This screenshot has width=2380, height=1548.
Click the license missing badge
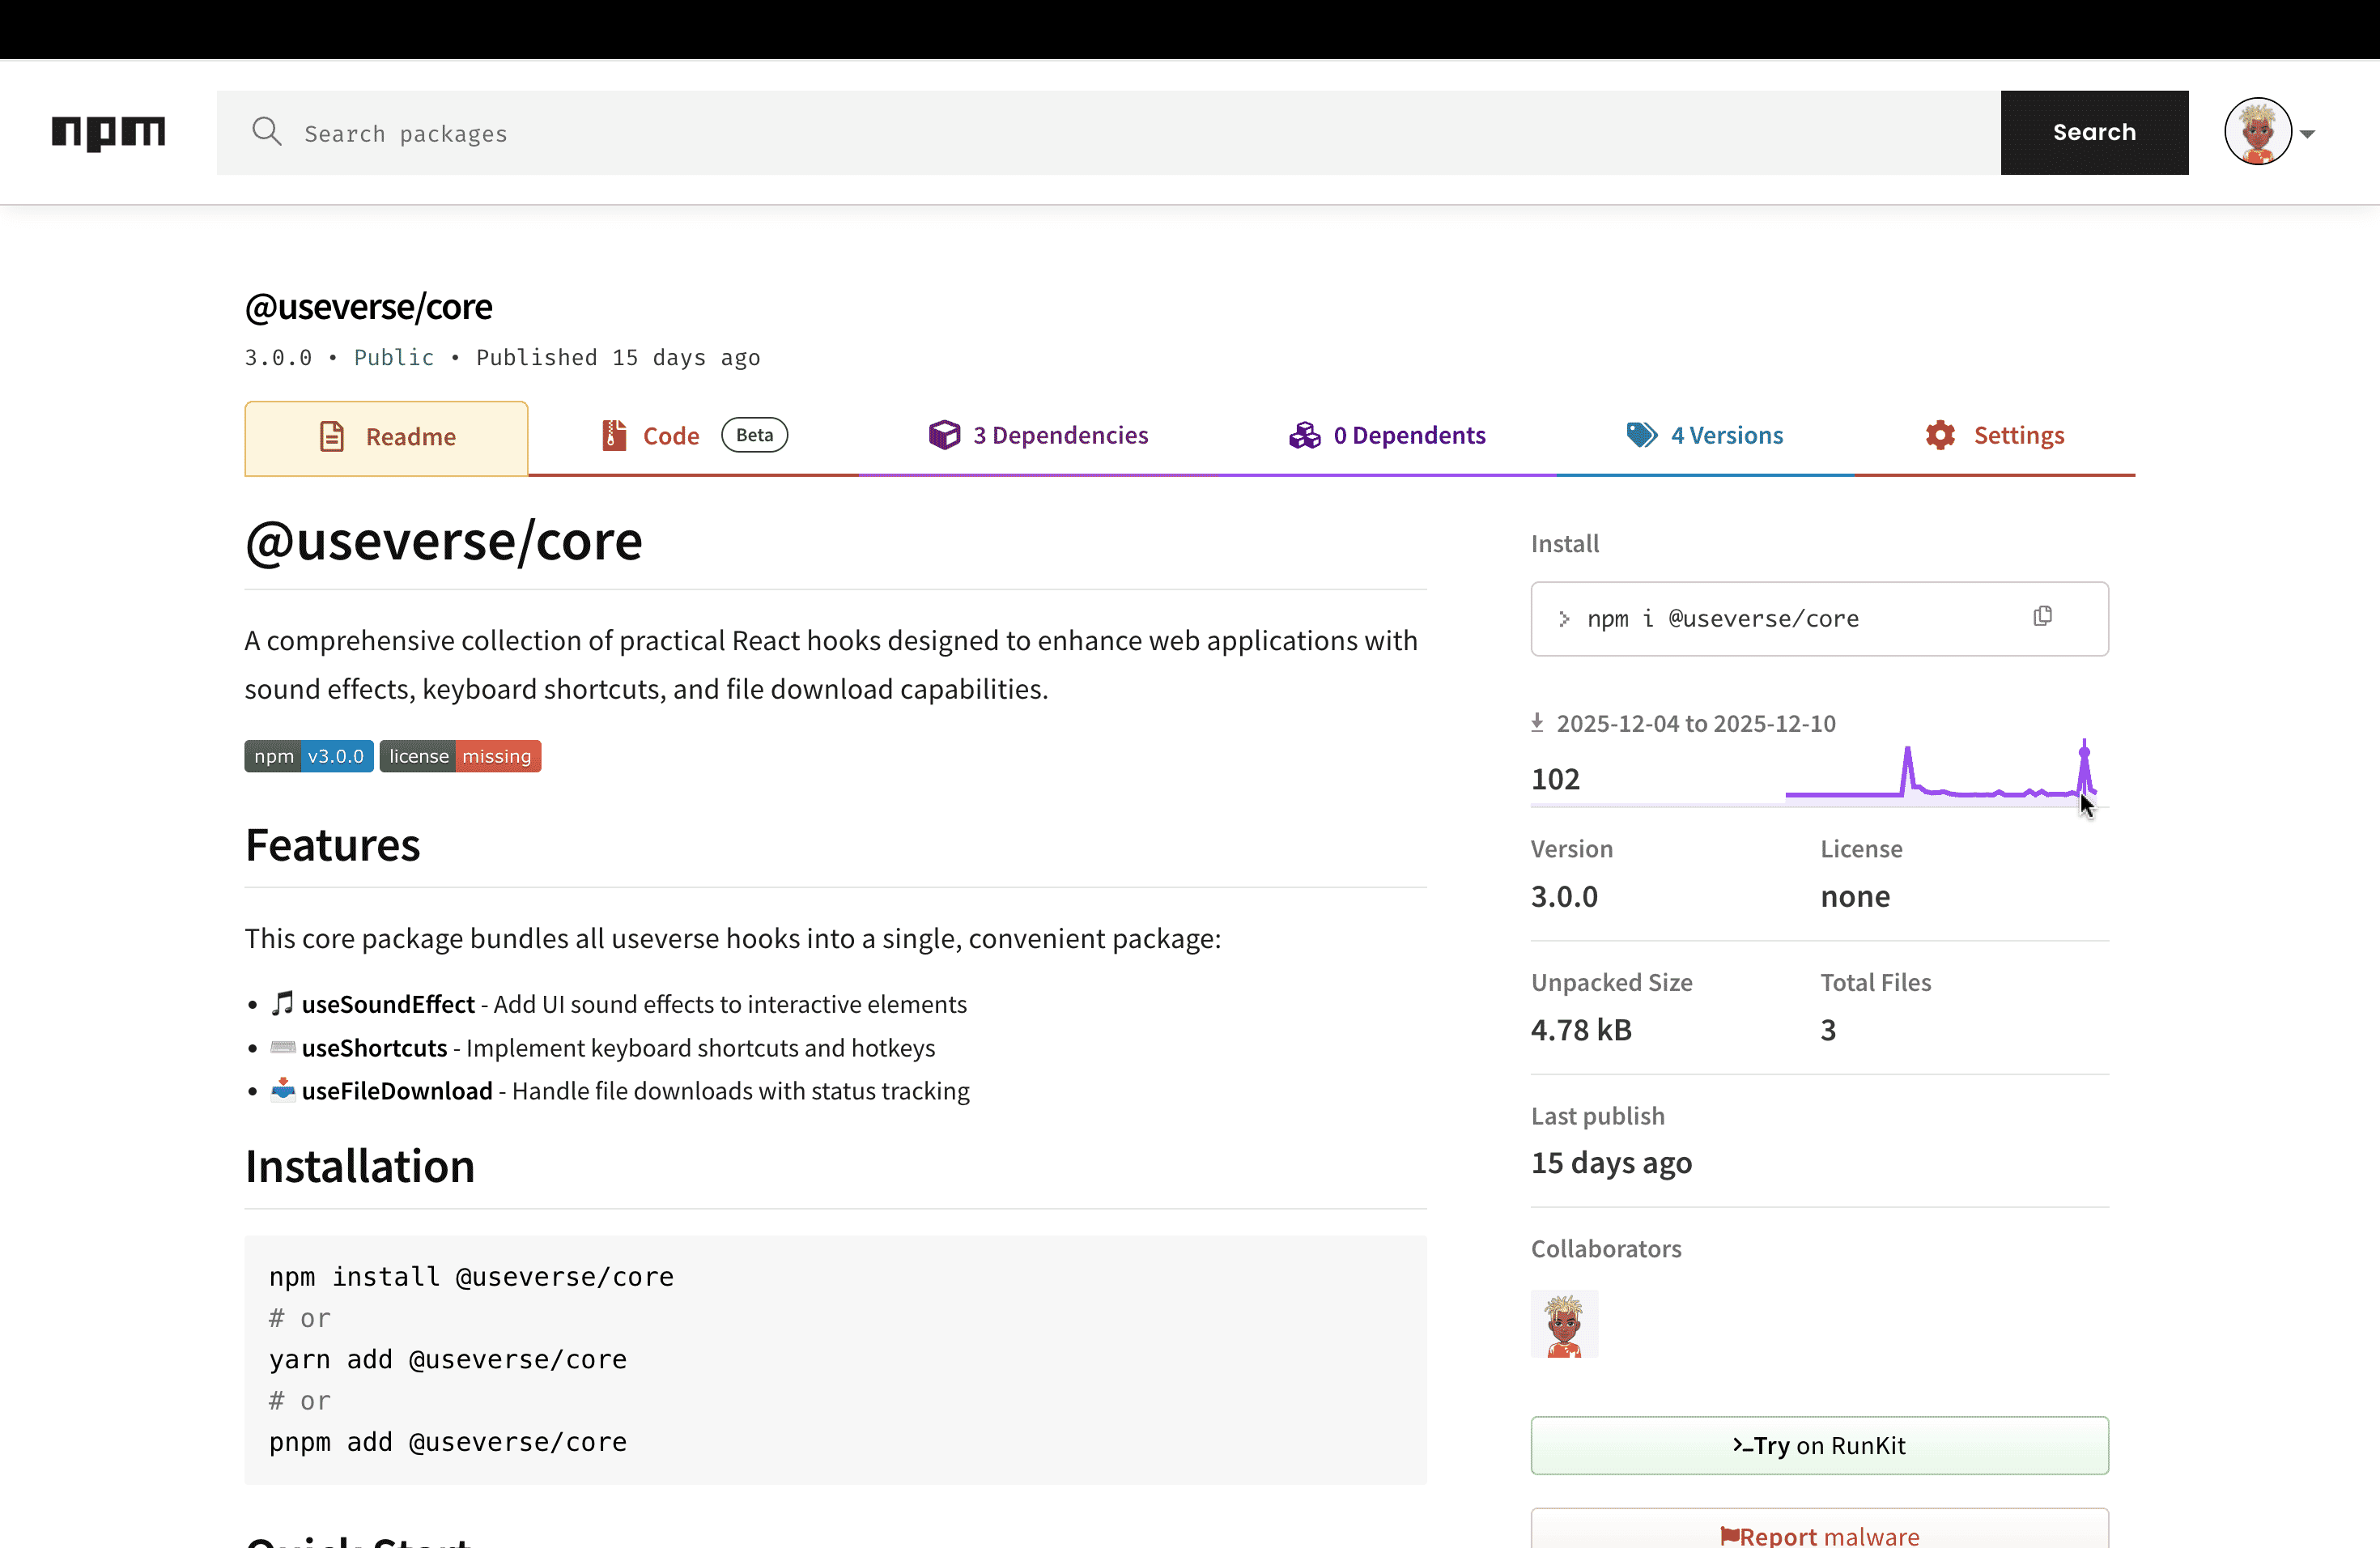(x=460, y=756)
